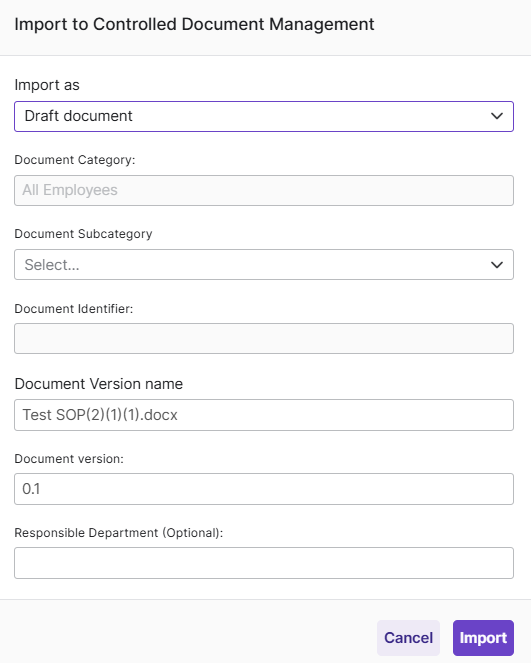The width and height of the screenshot is (531, 663).
Task: Open the Subcategory 'Select...' combo box
Action: [x=264, y=265]
